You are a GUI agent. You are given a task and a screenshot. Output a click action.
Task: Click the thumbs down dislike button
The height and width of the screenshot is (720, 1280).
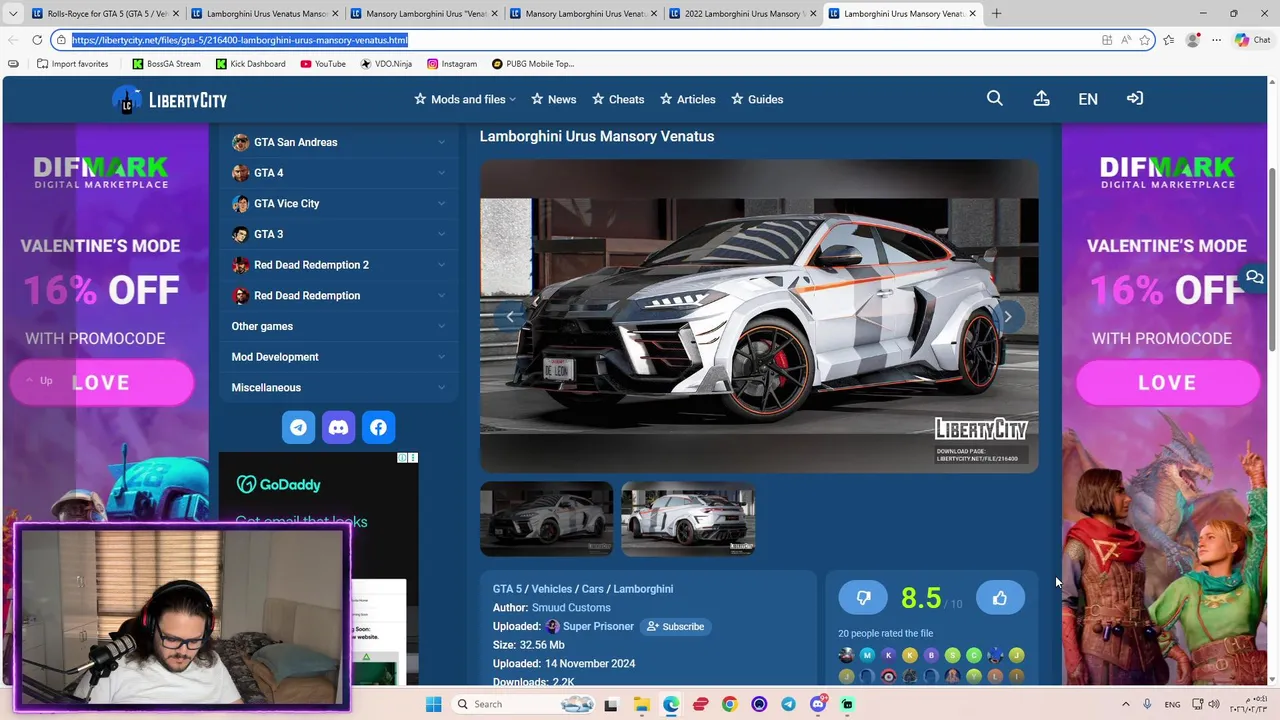(863, 598)
